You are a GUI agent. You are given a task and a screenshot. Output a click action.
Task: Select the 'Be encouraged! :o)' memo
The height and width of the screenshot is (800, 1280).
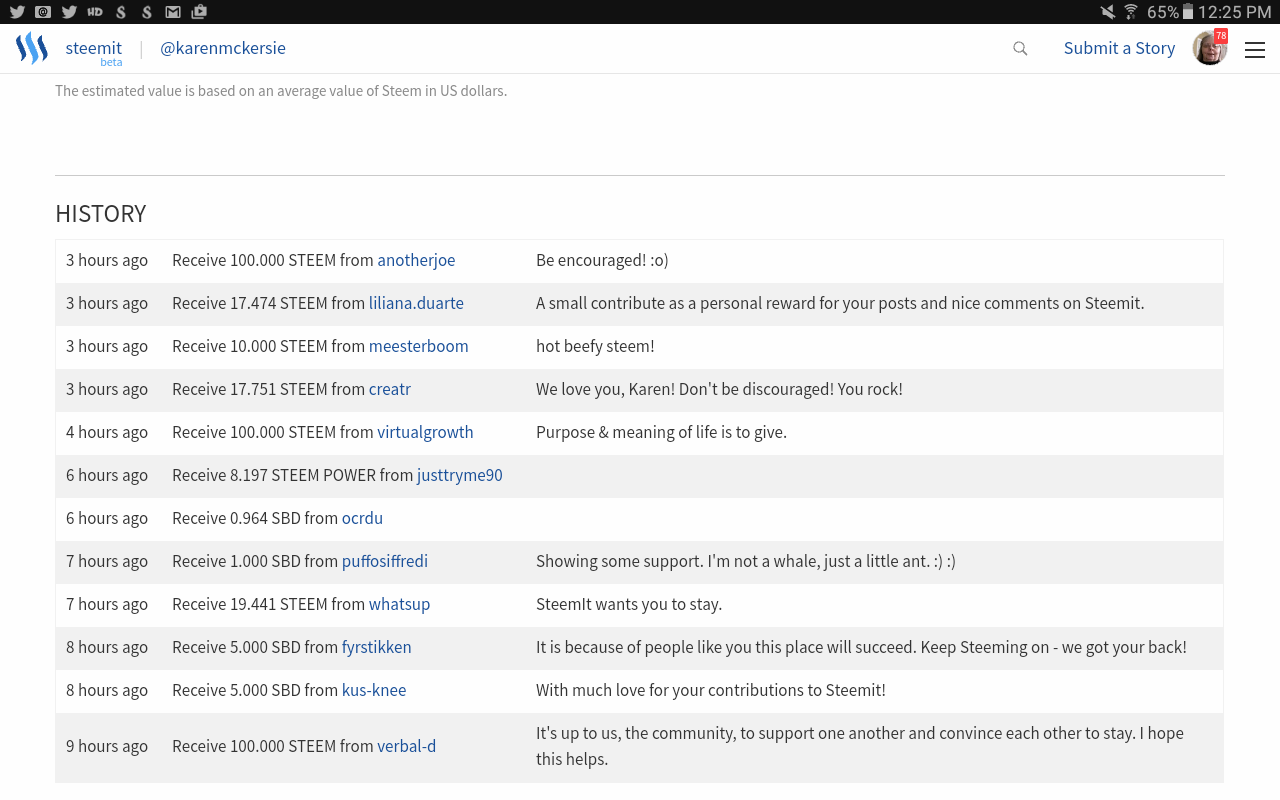pos(602,260)
